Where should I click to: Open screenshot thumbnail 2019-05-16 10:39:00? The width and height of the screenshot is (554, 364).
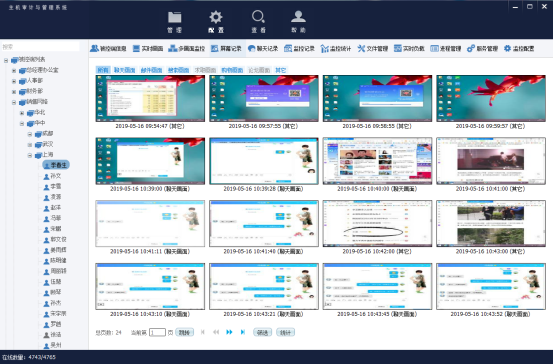pos(150,161)
